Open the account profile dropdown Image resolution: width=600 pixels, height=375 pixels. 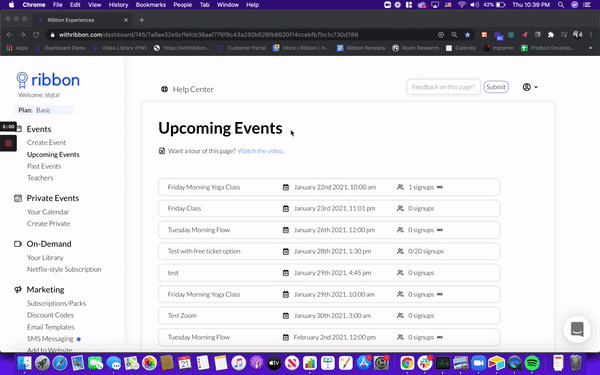(x=530, y=87)
